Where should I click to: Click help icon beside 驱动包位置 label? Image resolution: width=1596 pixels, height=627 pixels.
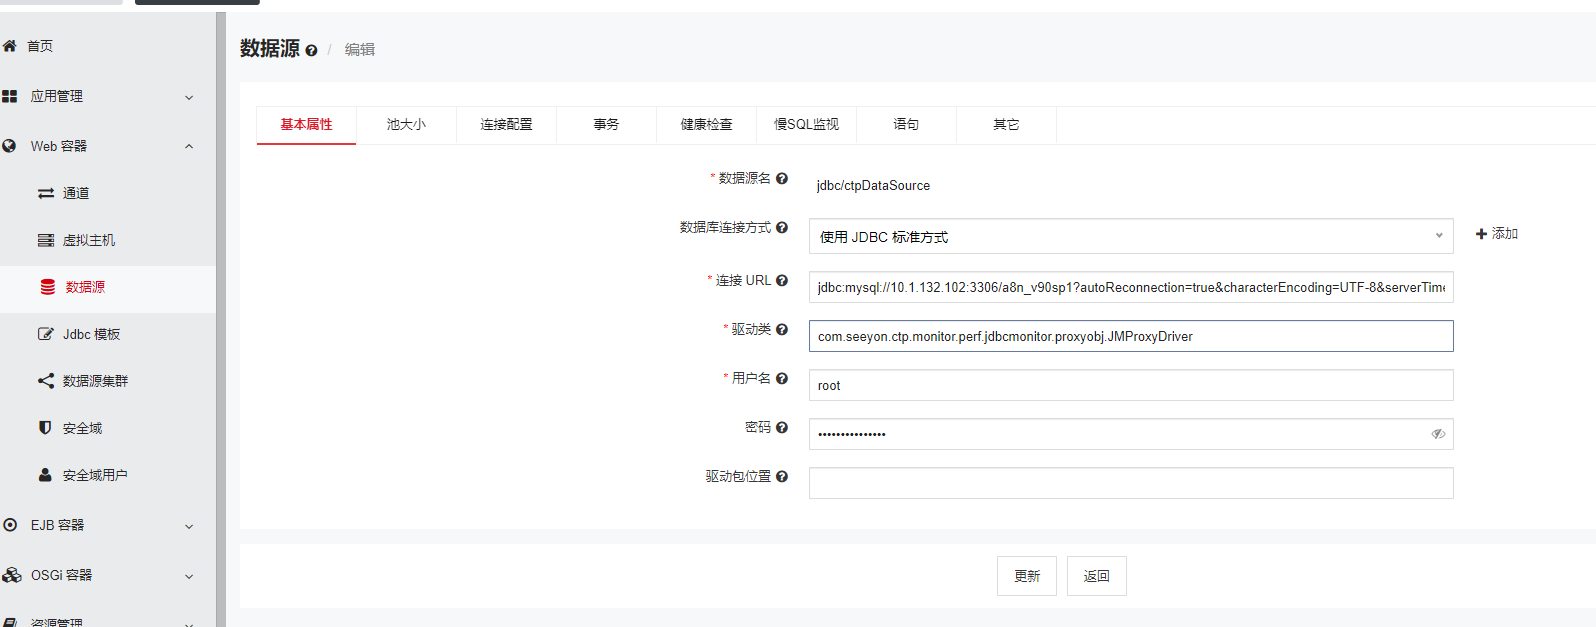tap(782, 477)
